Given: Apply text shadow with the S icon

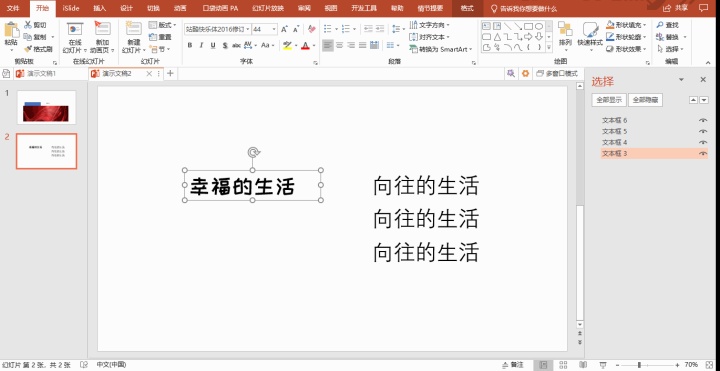Looking at the screenshot, I should (225, 45).
